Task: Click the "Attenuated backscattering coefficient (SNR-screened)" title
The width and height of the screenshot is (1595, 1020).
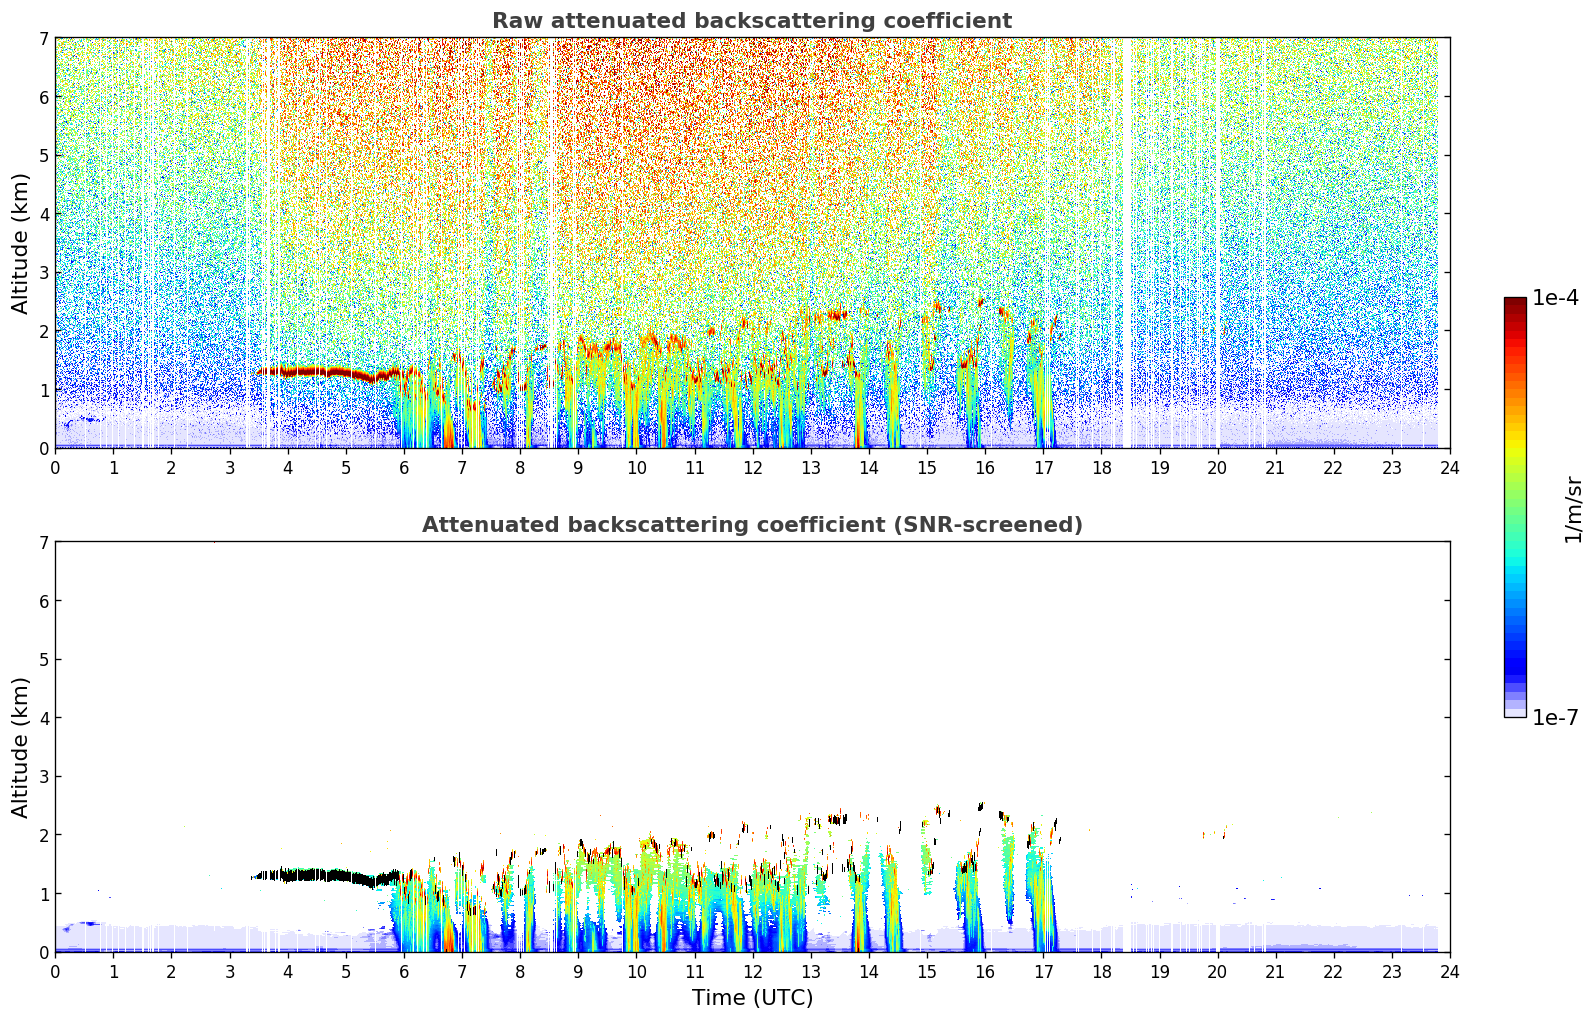Action: [751, 525]
